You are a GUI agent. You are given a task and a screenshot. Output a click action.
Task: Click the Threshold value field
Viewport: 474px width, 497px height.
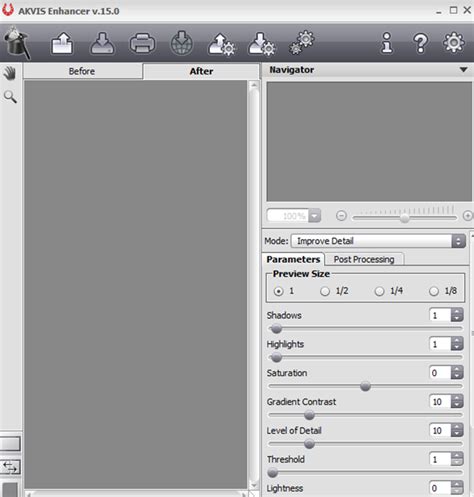pos(440,459)
